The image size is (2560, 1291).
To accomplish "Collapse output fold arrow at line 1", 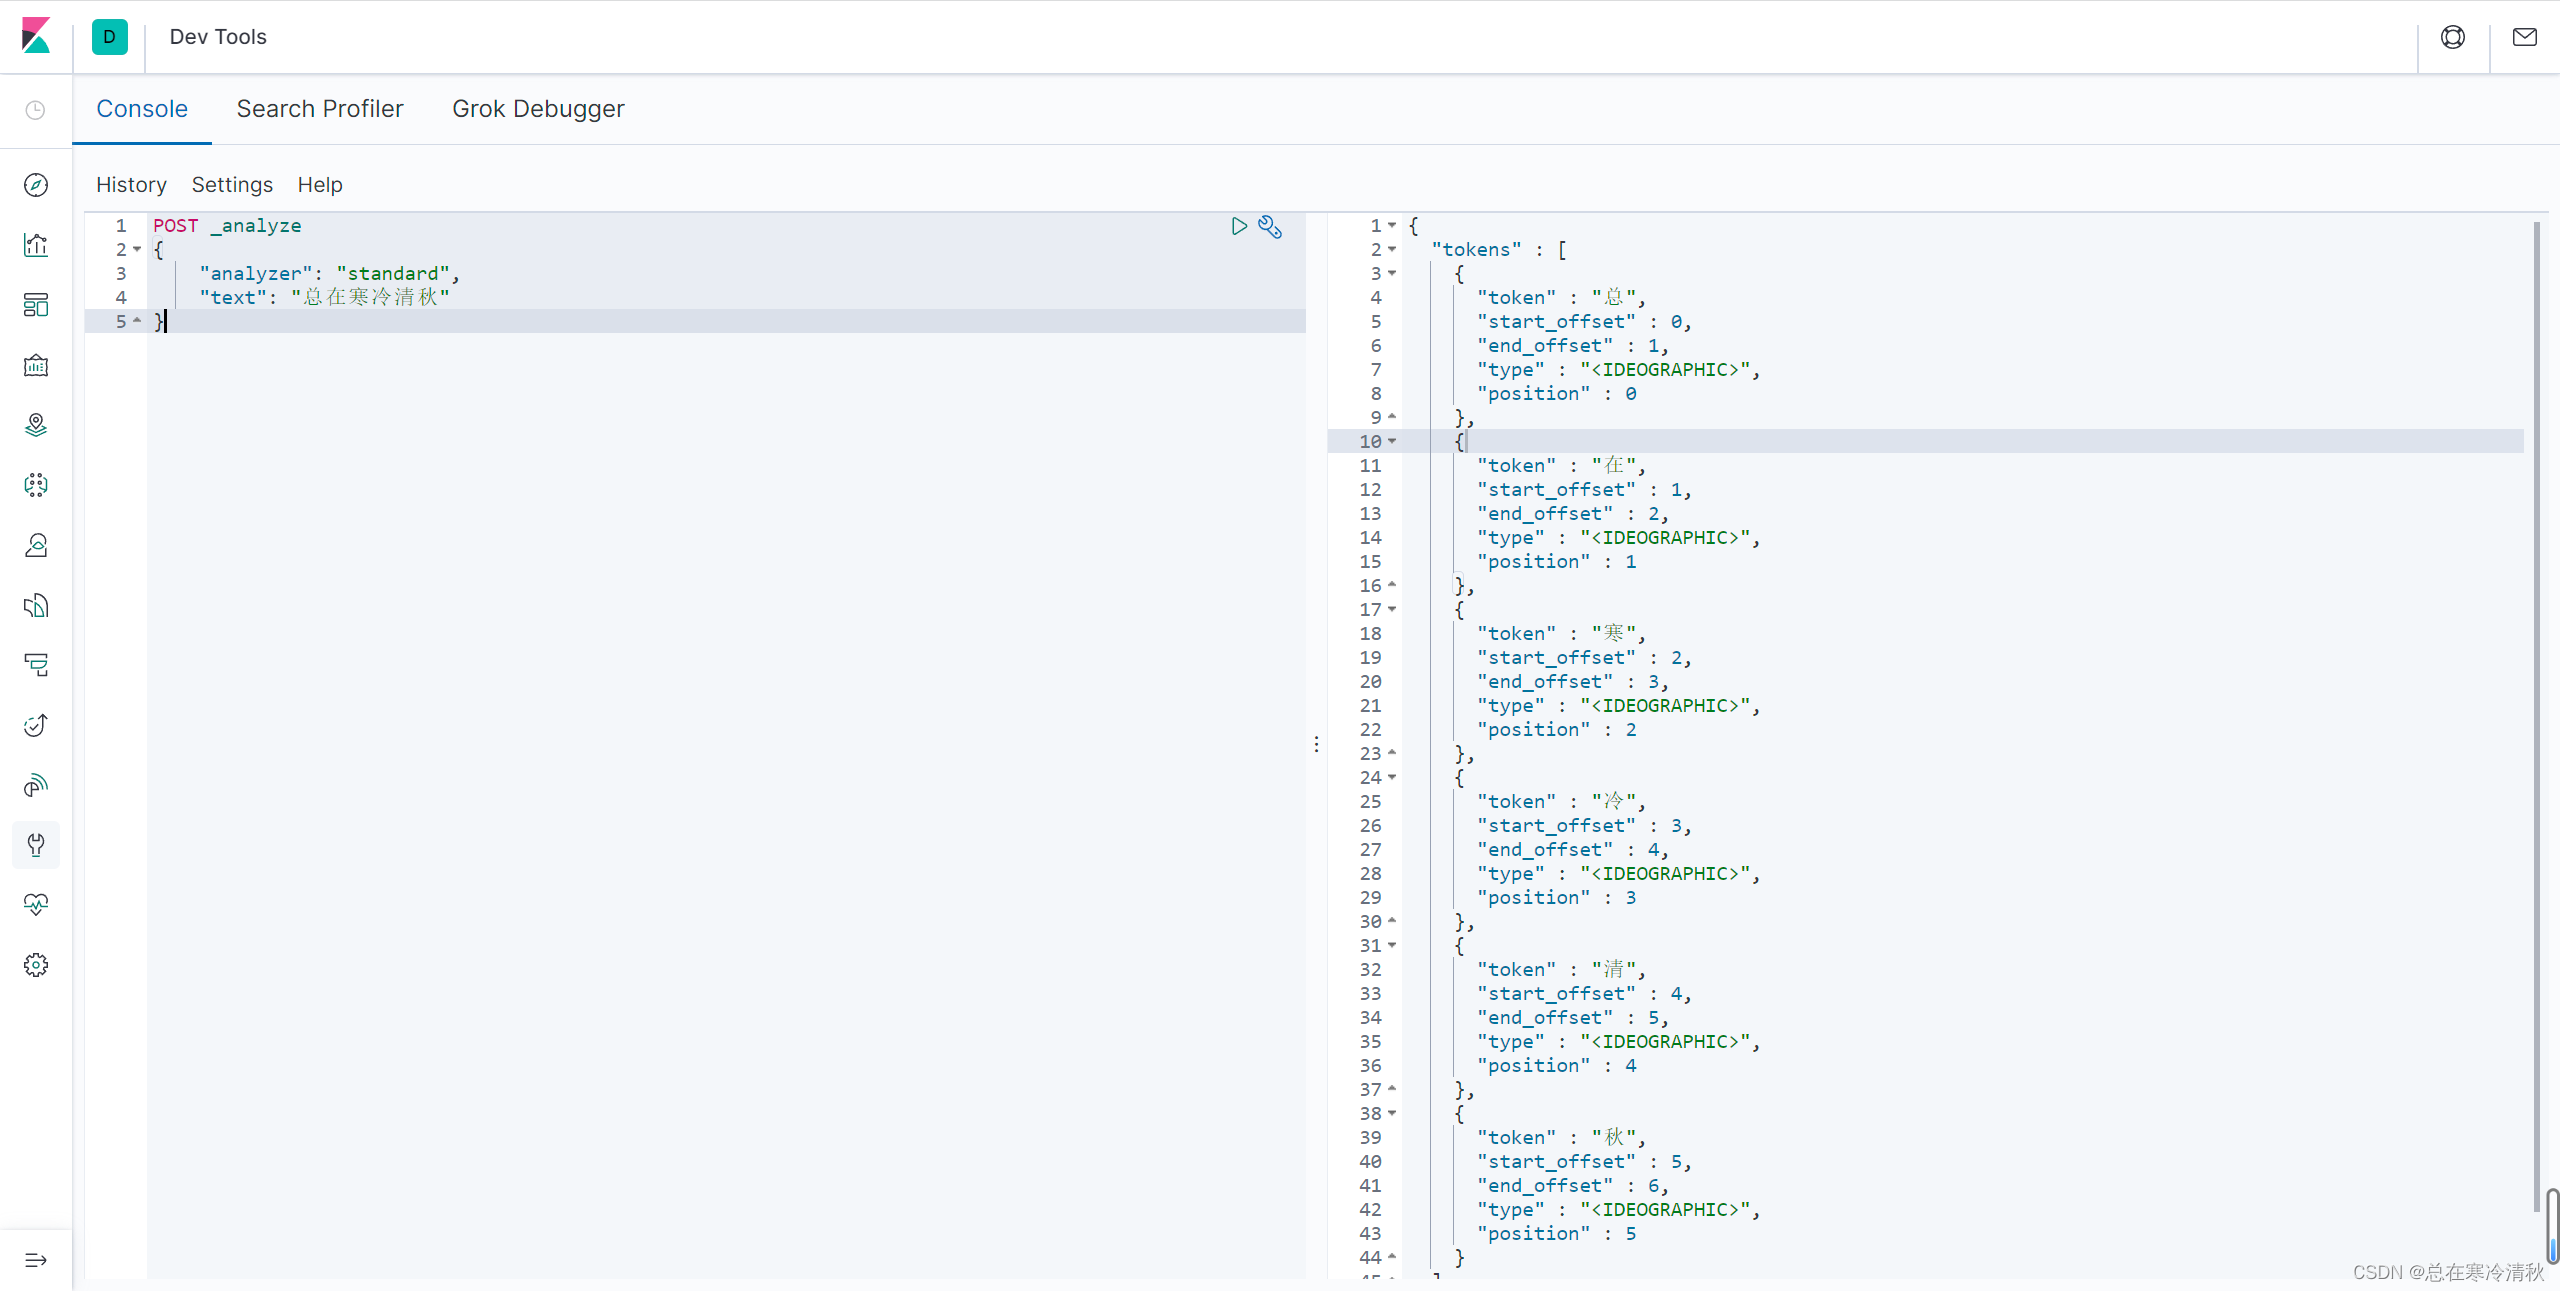I will (1392, 225).
